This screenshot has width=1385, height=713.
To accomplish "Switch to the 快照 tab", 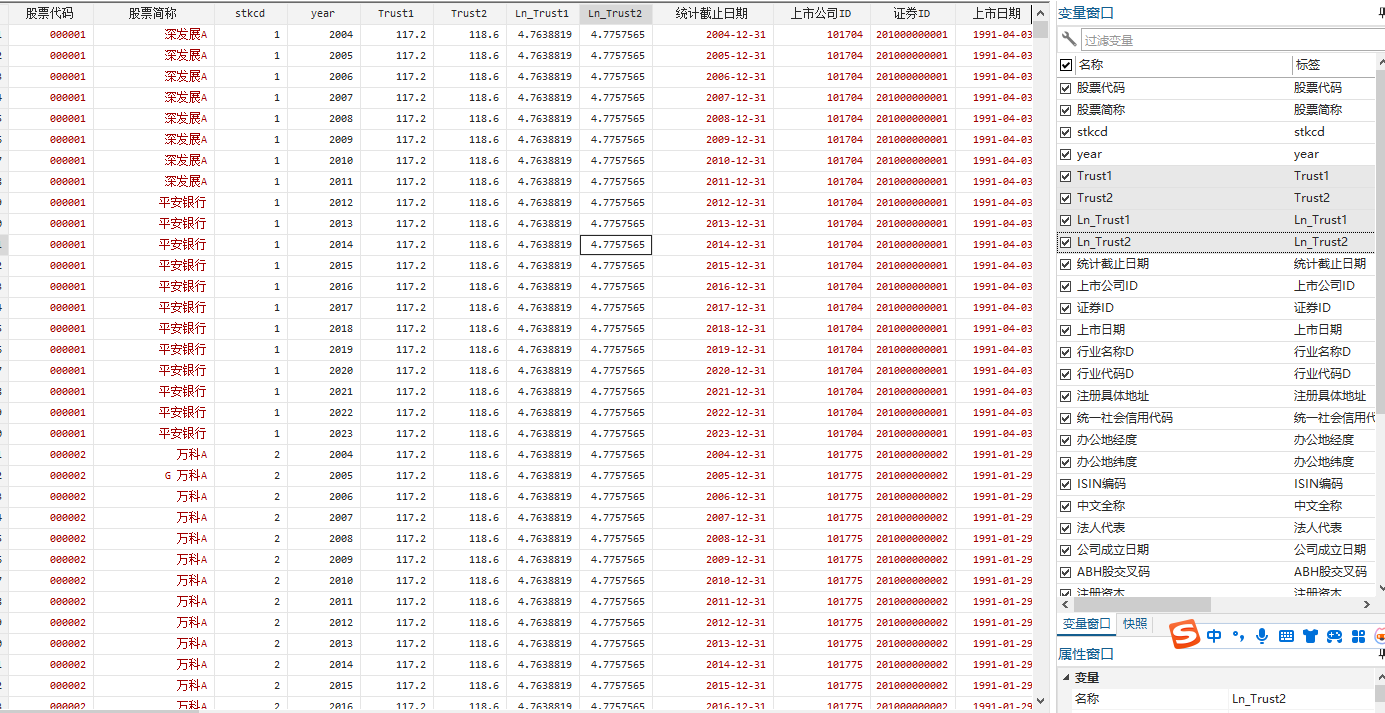I will (x=1135, y=623).
